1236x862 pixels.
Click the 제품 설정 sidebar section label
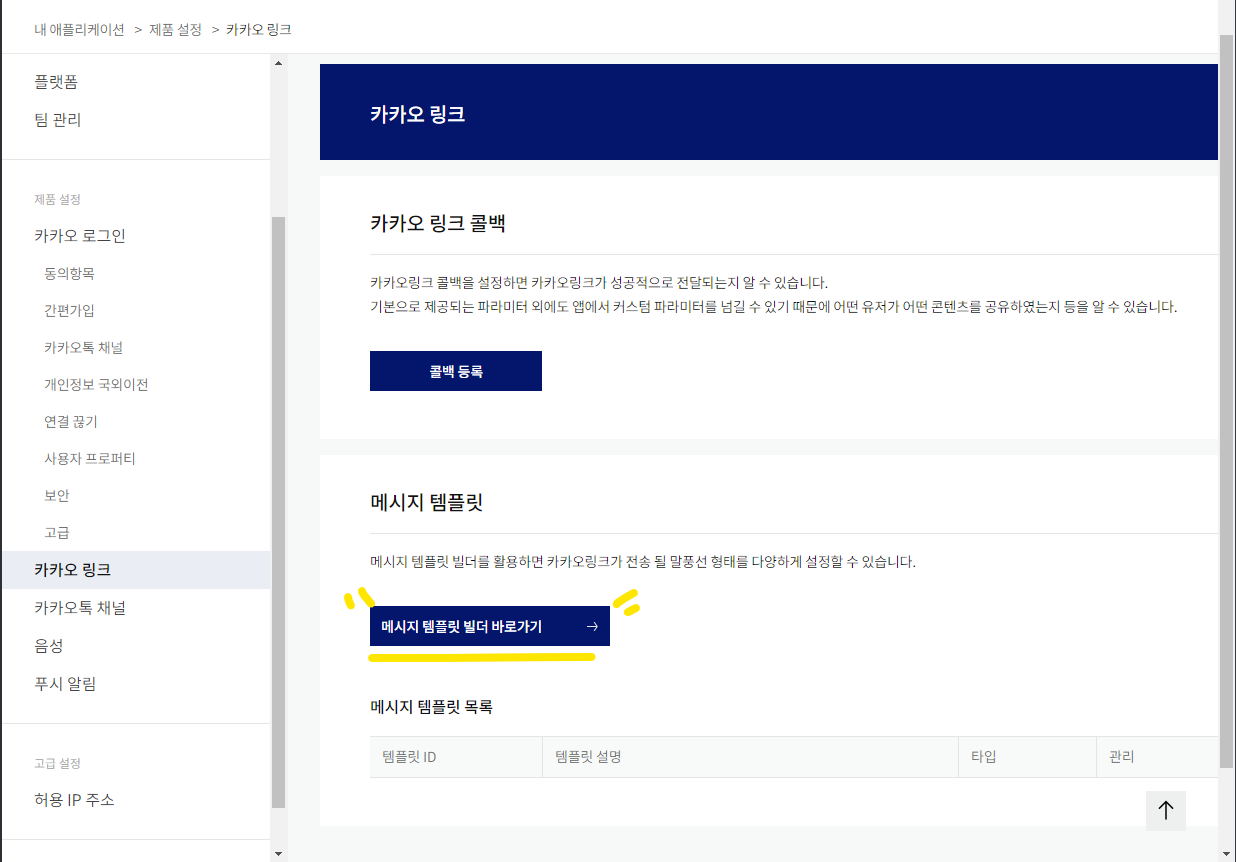(x=57, y=199)
